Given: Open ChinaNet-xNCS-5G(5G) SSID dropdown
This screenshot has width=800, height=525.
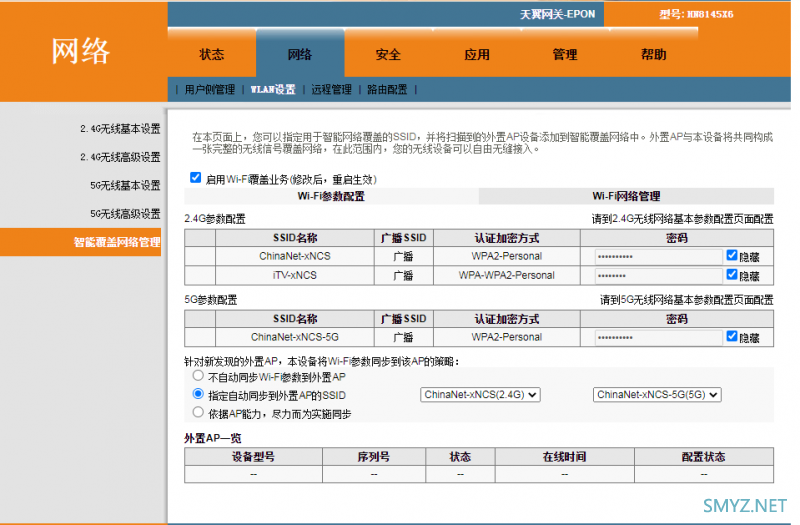Looking at the screenshot, I should [657, 395].
